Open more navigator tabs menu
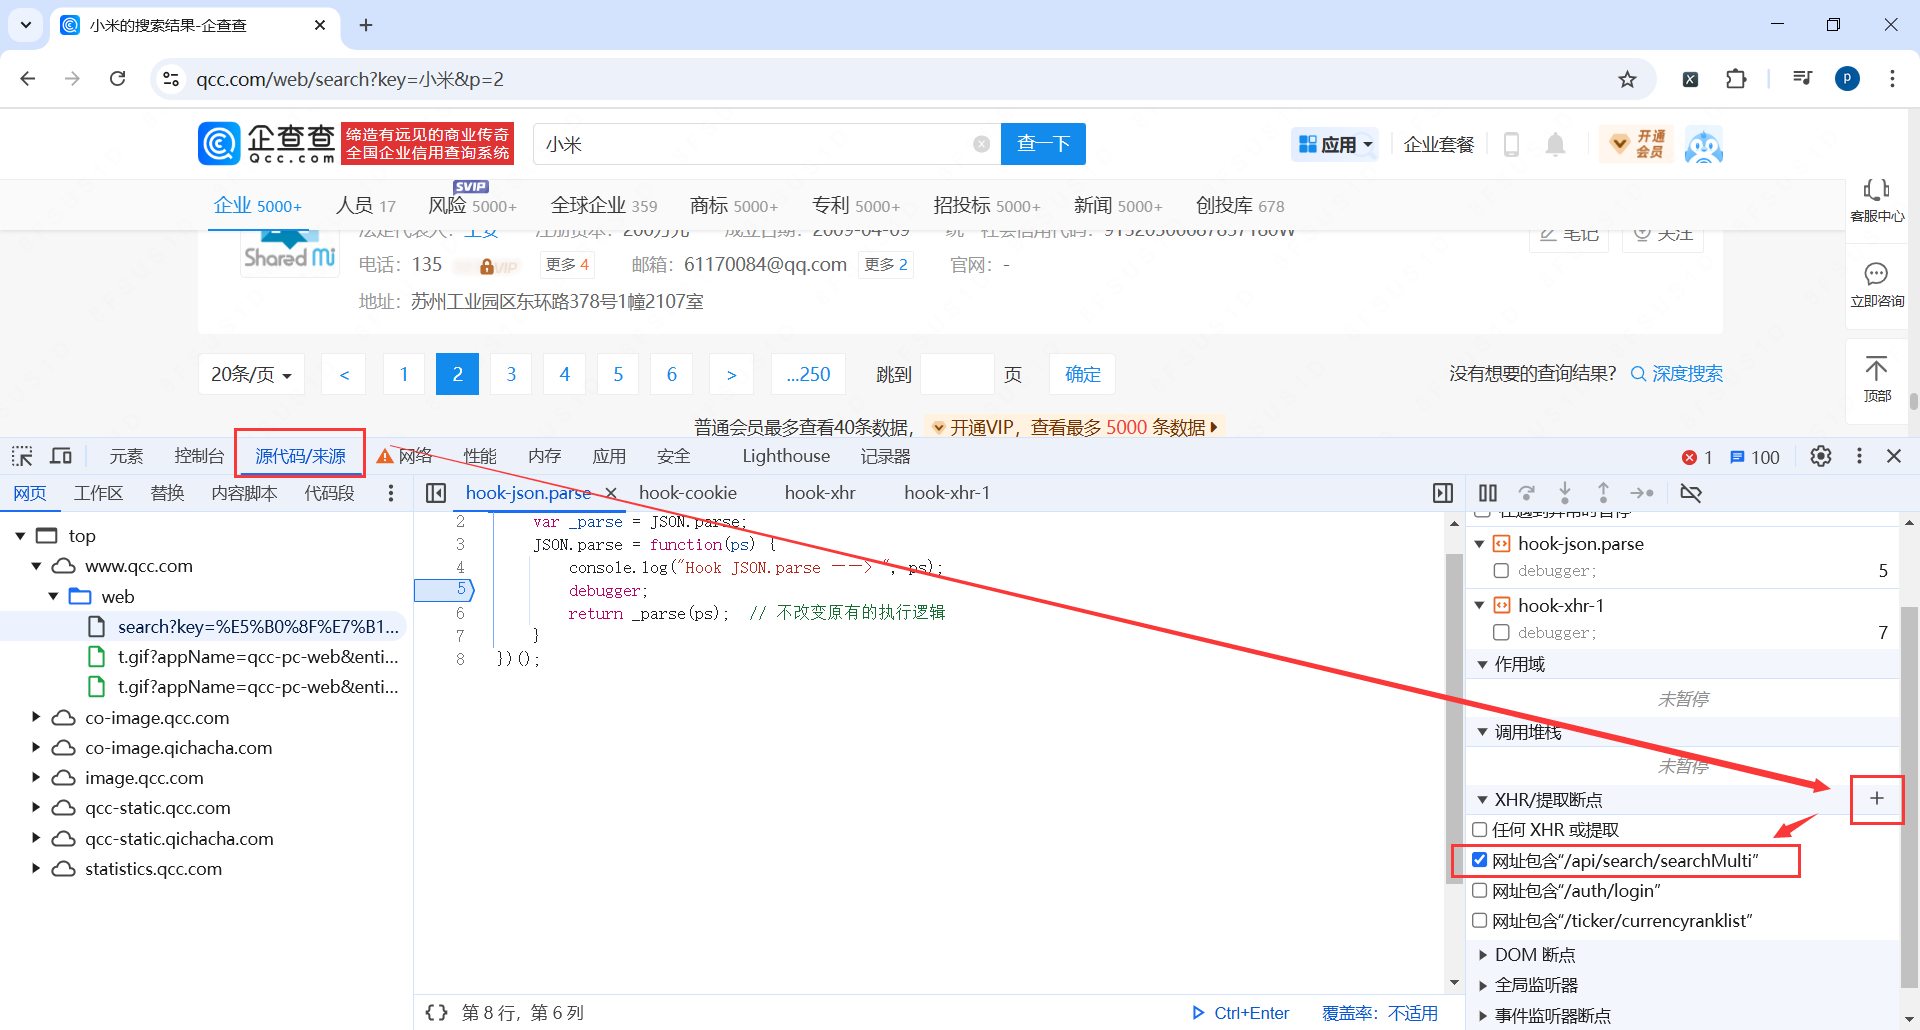Screen dimensions: 1920x1030 pyautogui.click(x=391, y=493)
